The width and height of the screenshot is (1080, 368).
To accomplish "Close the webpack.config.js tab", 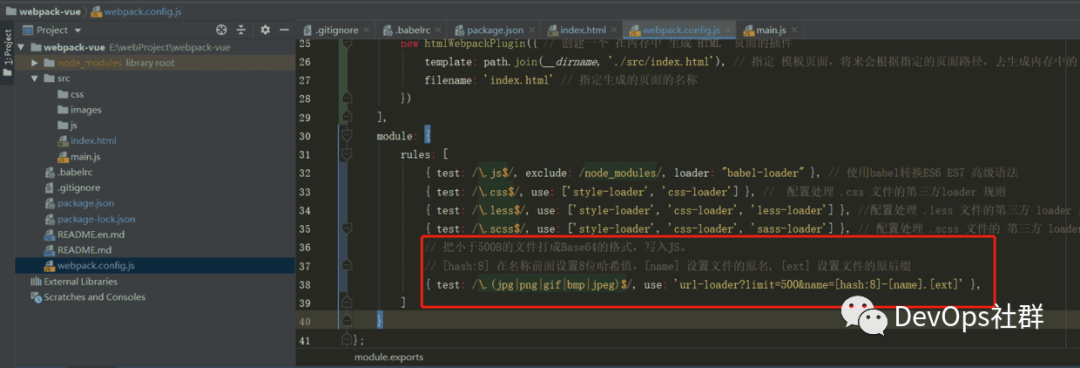I will 727,30.
